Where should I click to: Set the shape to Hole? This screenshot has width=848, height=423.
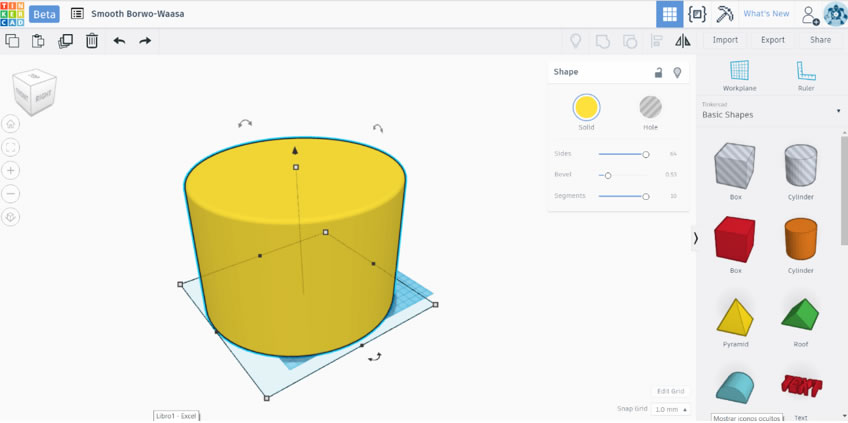tap(651, 107)
